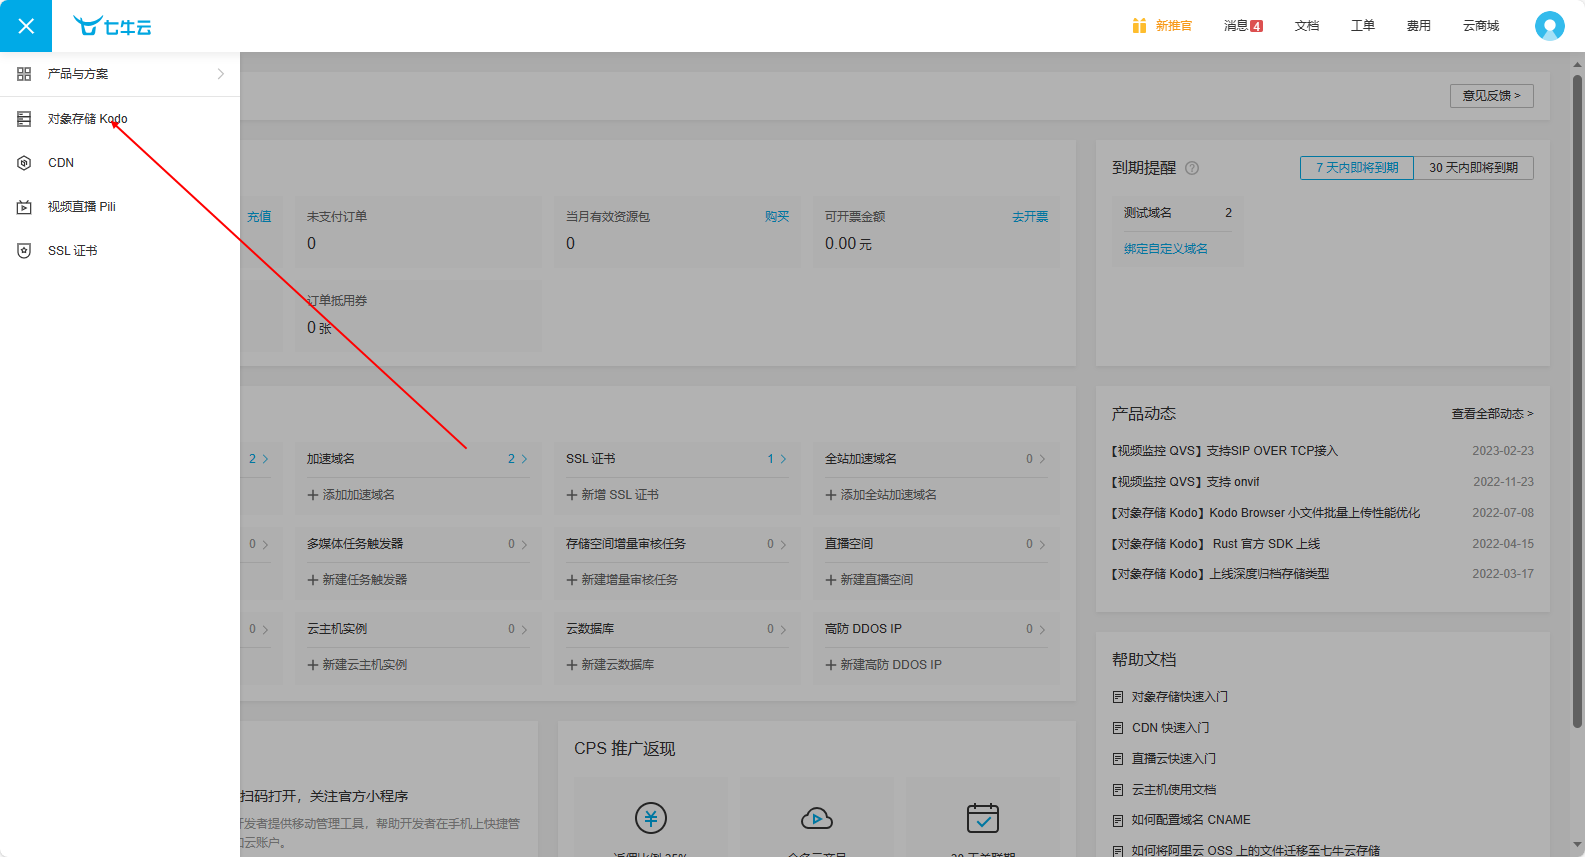Open 消息 menu in header
The width and height of the screenshot is (1585, 857).
pos(1243,26)
